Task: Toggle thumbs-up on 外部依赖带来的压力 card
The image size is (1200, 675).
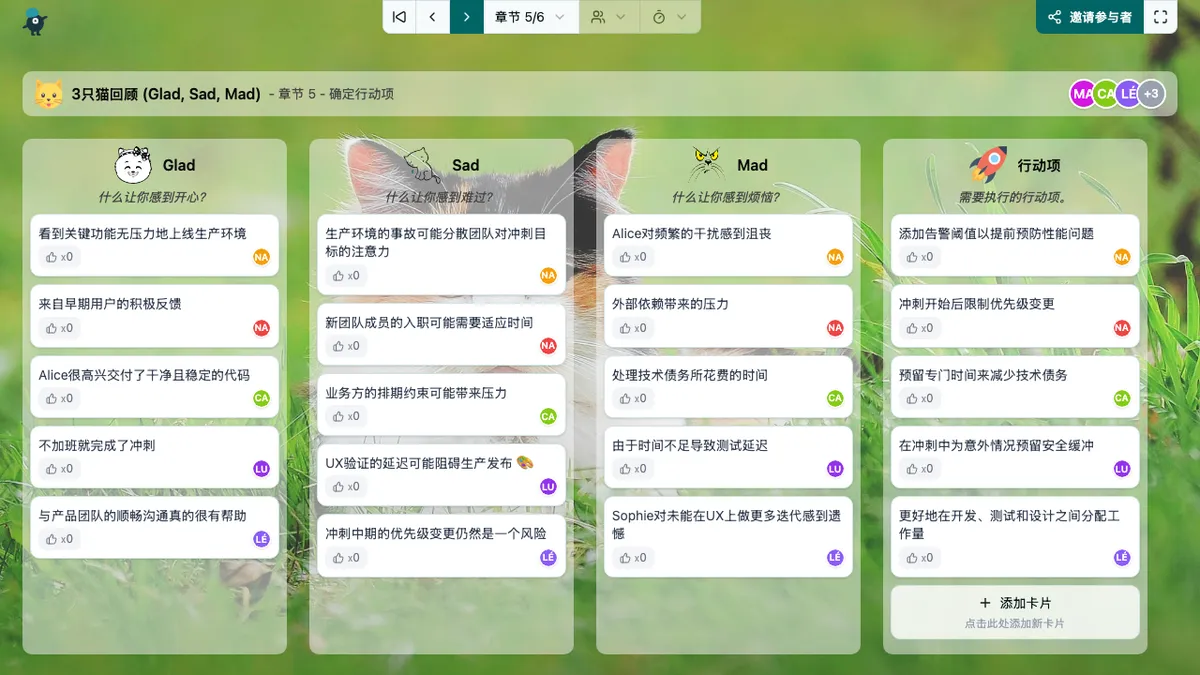Action: tap(632, 328)
